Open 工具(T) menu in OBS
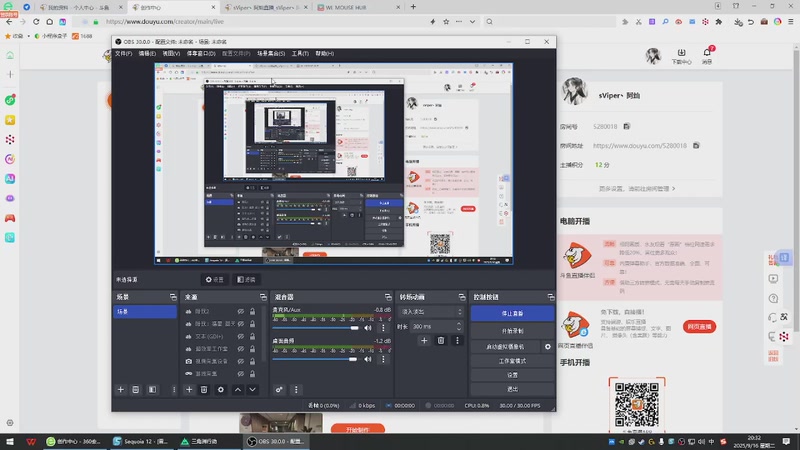 [300, 54]
